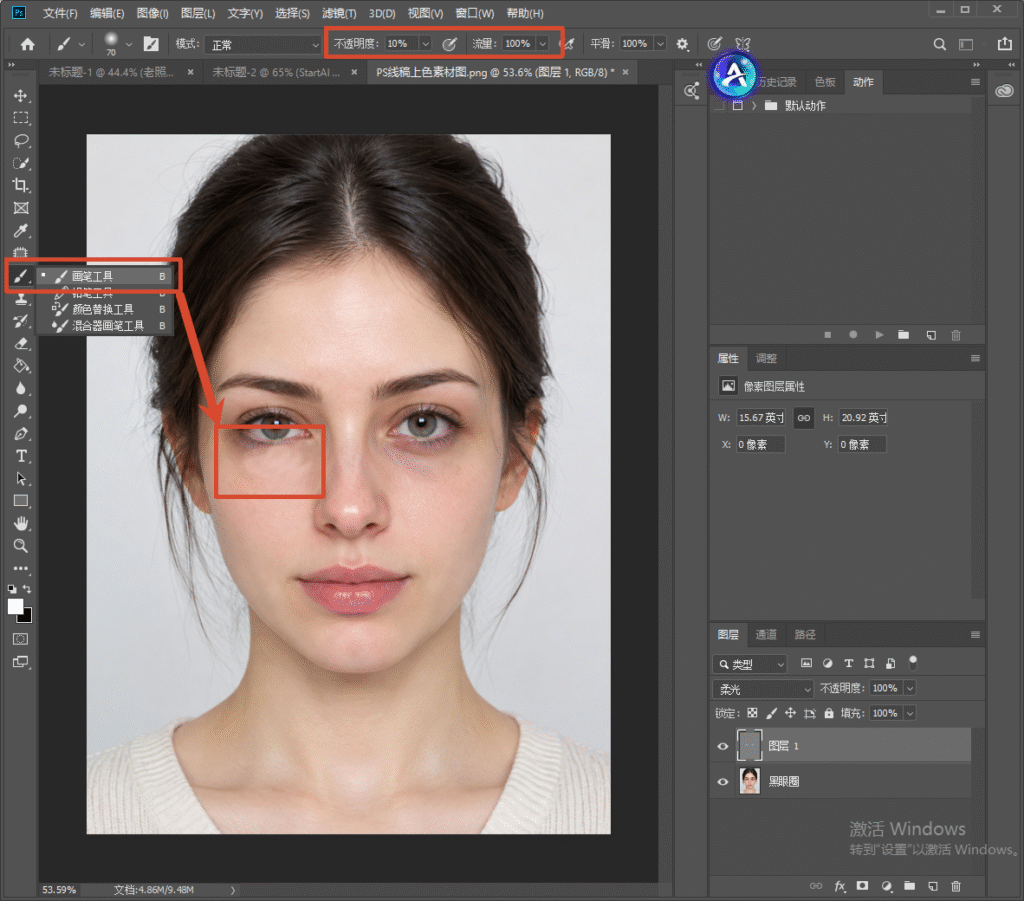Toggle lock all padlock icon

(829, 713)
